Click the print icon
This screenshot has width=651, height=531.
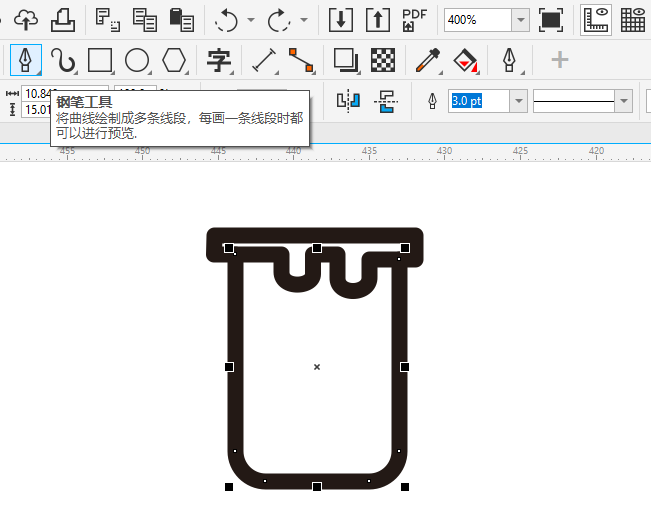pos(63,20)
